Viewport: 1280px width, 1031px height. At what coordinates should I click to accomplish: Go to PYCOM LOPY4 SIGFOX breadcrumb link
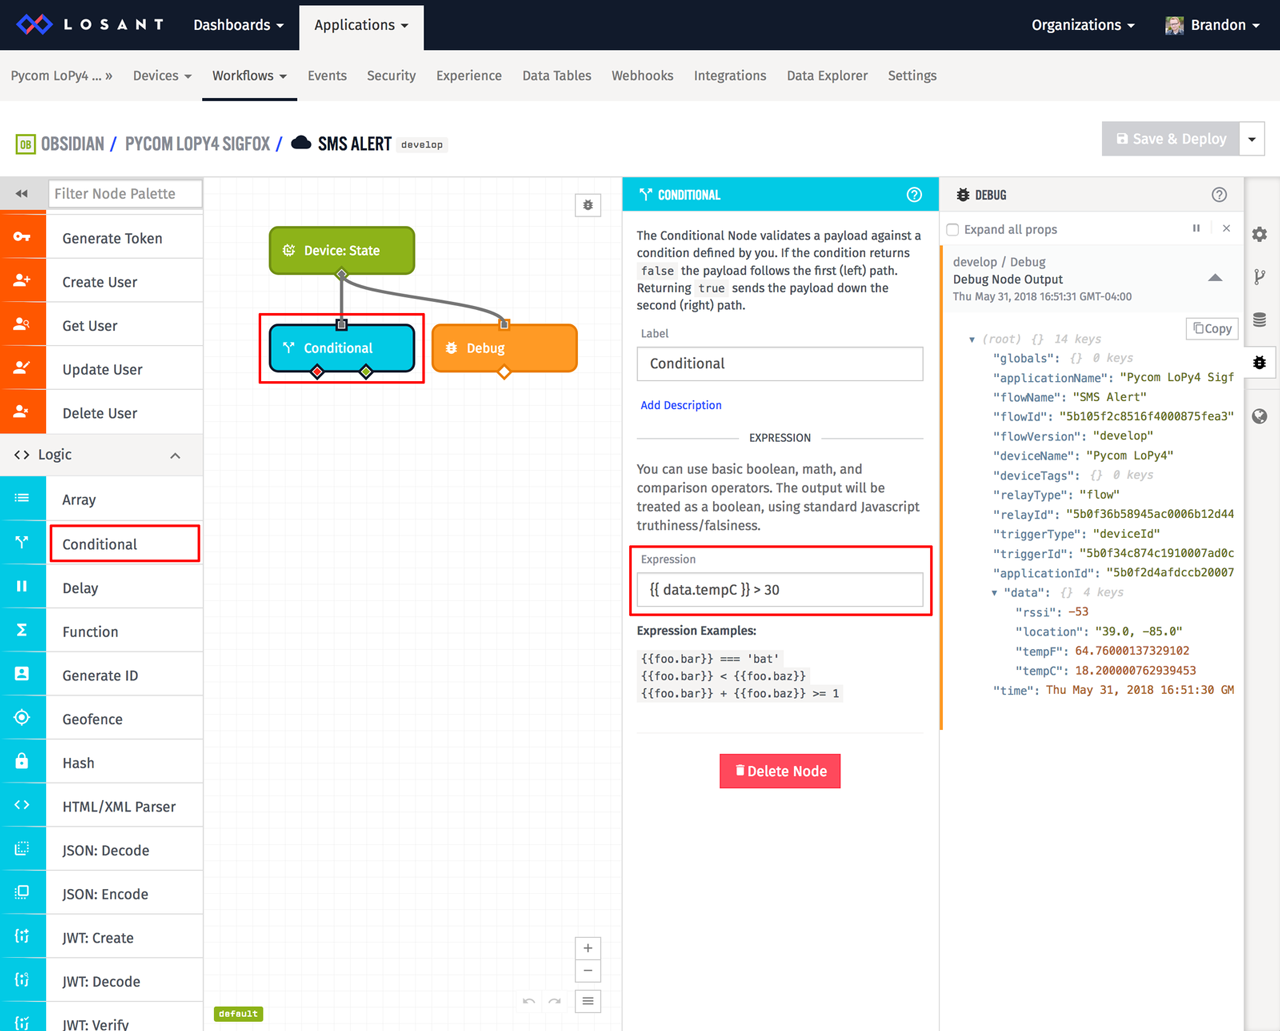pos(197,144)
